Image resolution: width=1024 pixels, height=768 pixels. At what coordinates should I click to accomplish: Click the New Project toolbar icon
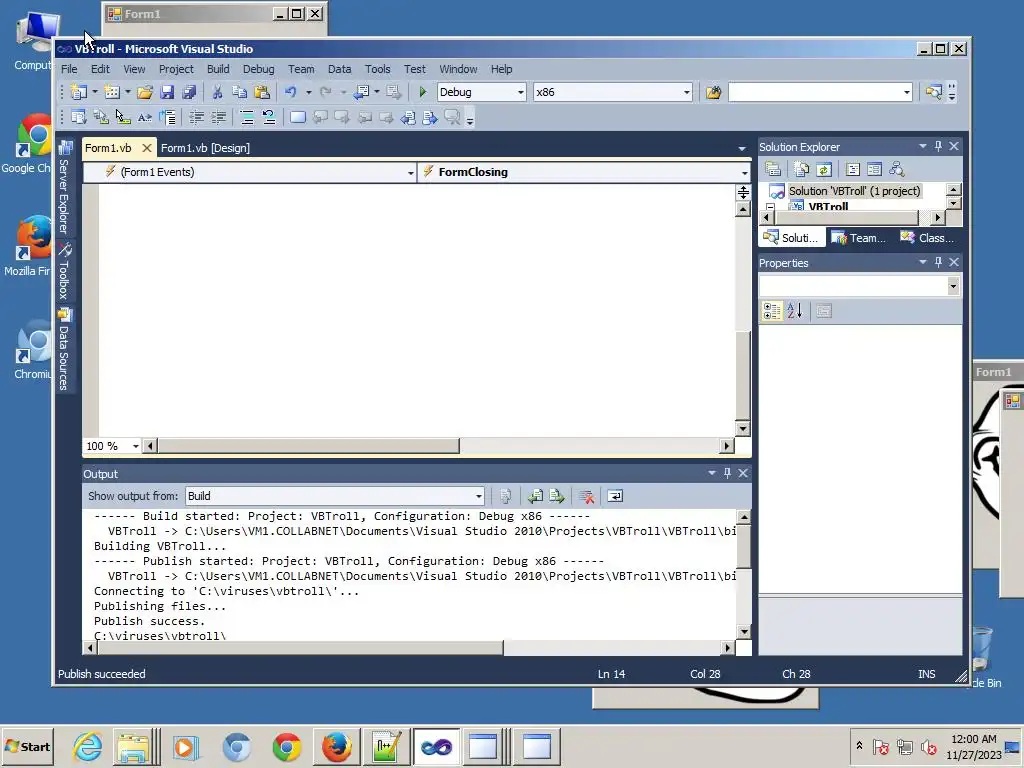(x=79, y=92)
